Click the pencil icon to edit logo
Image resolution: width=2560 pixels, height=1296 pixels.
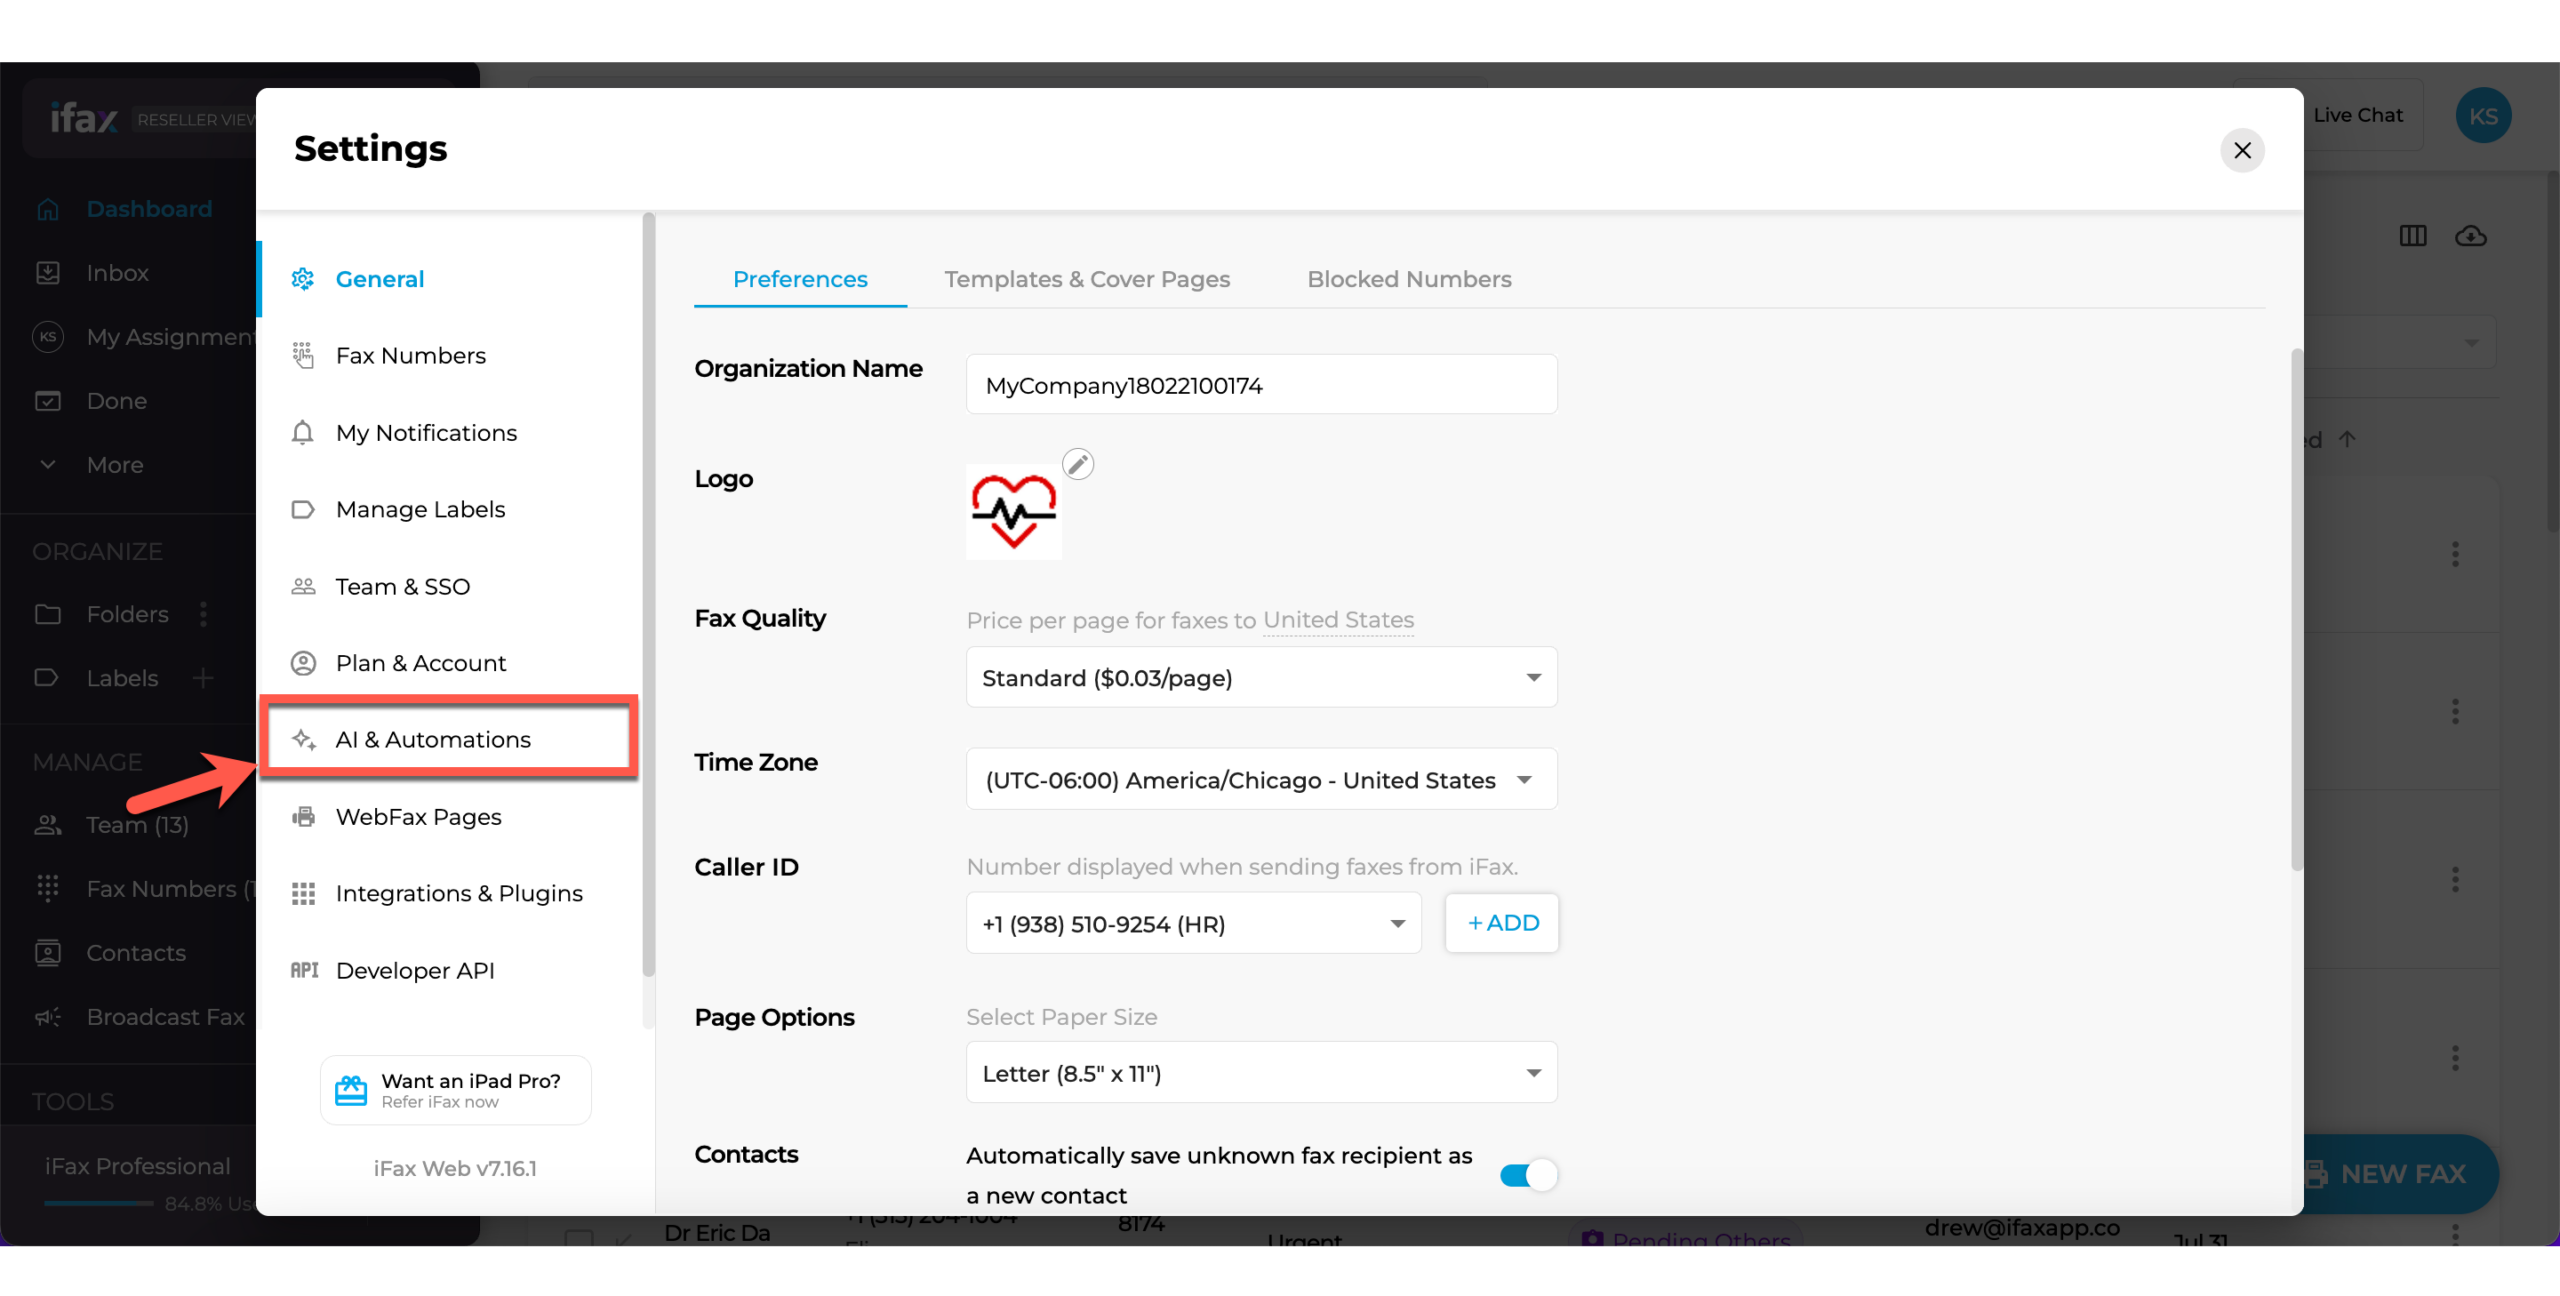(1077, 464)
